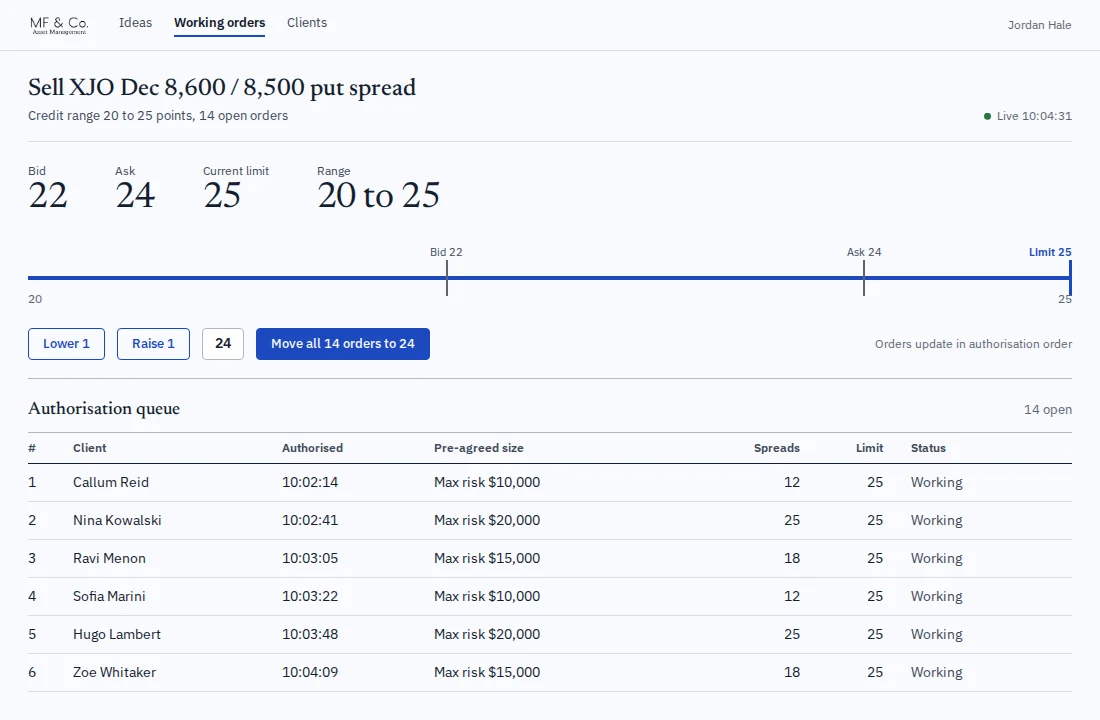Click Hugo Lambert's spreads value 25
The image size is (1100, 720).
click(x=791, y=634)
